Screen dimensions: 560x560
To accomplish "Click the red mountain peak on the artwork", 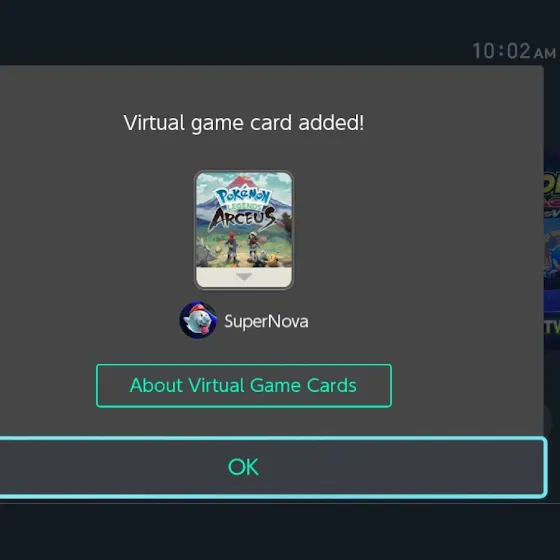I will pos(244,181).
